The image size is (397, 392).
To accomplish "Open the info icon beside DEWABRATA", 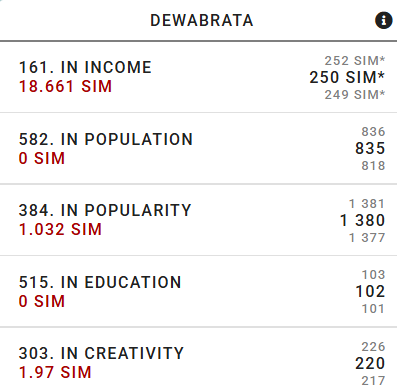I will (x=384, y=20).
